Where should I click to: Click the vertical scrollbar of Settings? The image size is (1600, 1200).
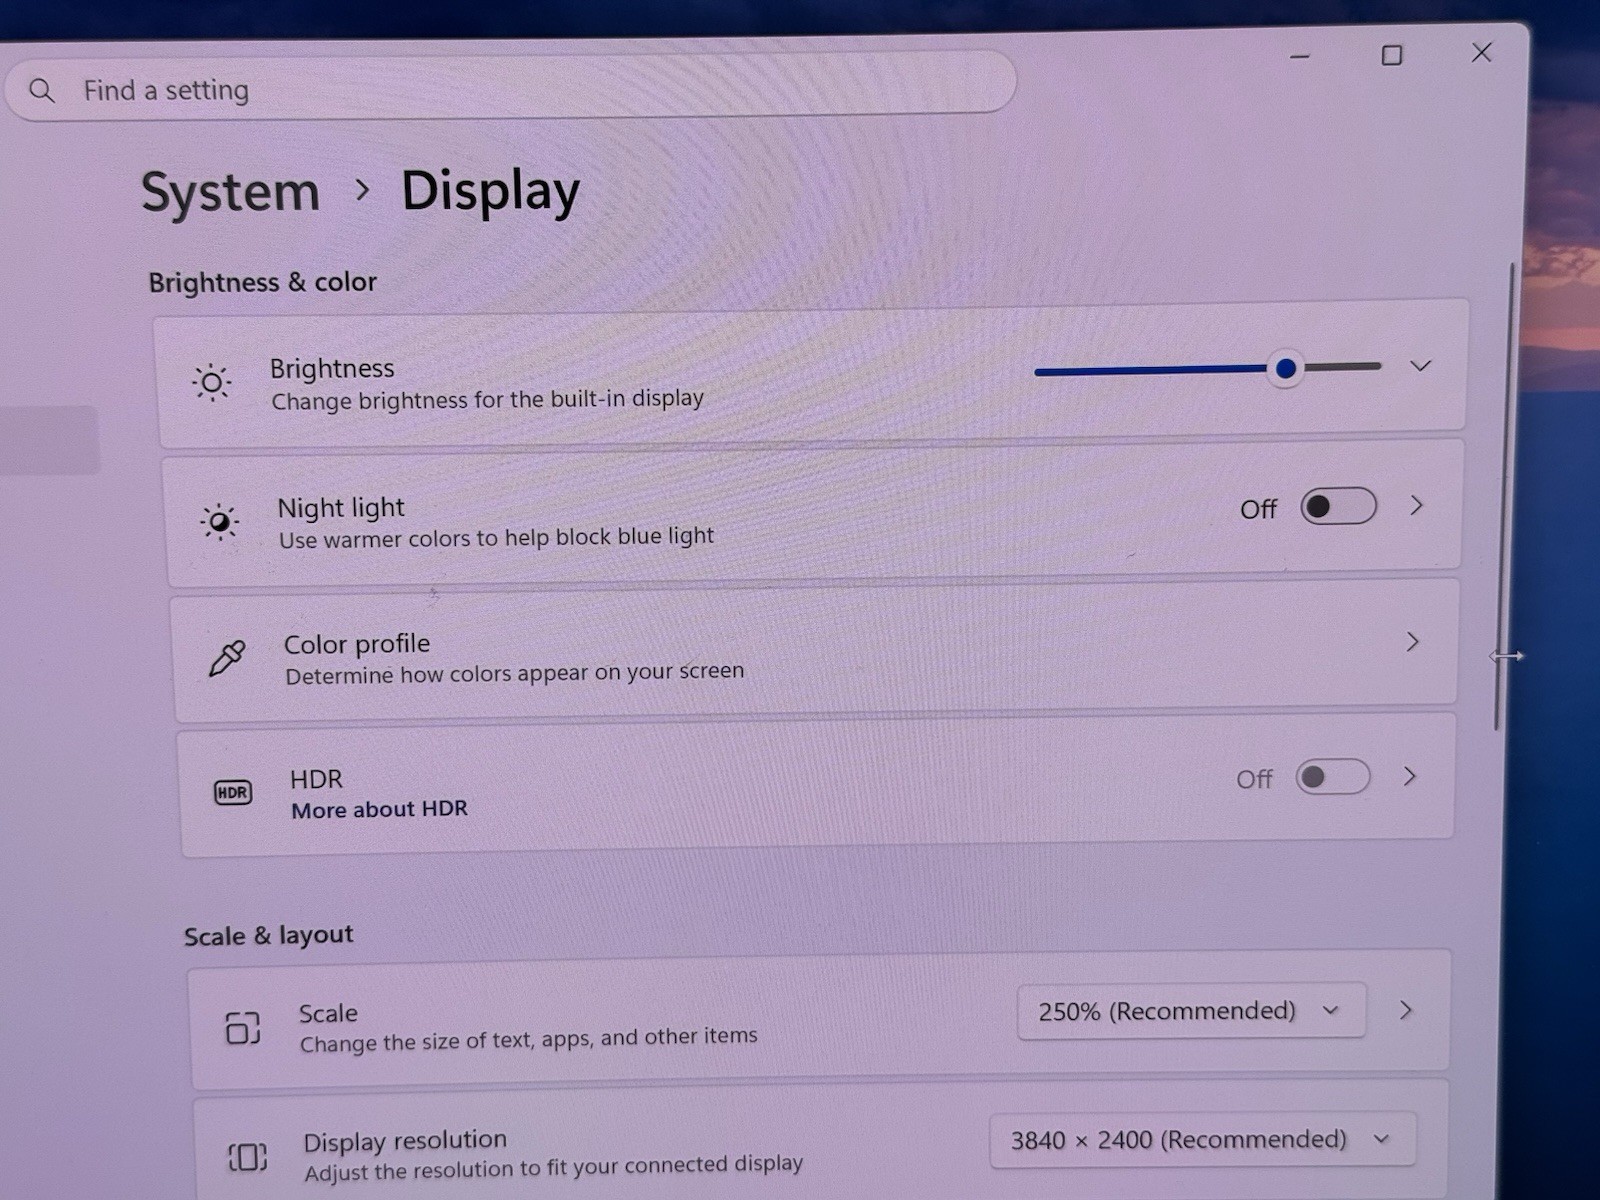pos(1504,495)
